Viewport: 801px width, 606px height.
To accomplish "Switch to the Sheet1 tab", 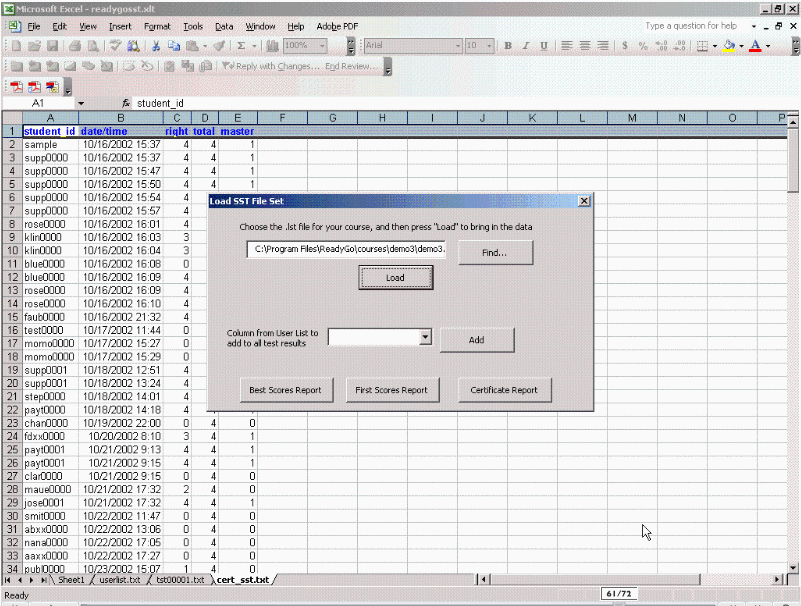I will coord(71,580).
